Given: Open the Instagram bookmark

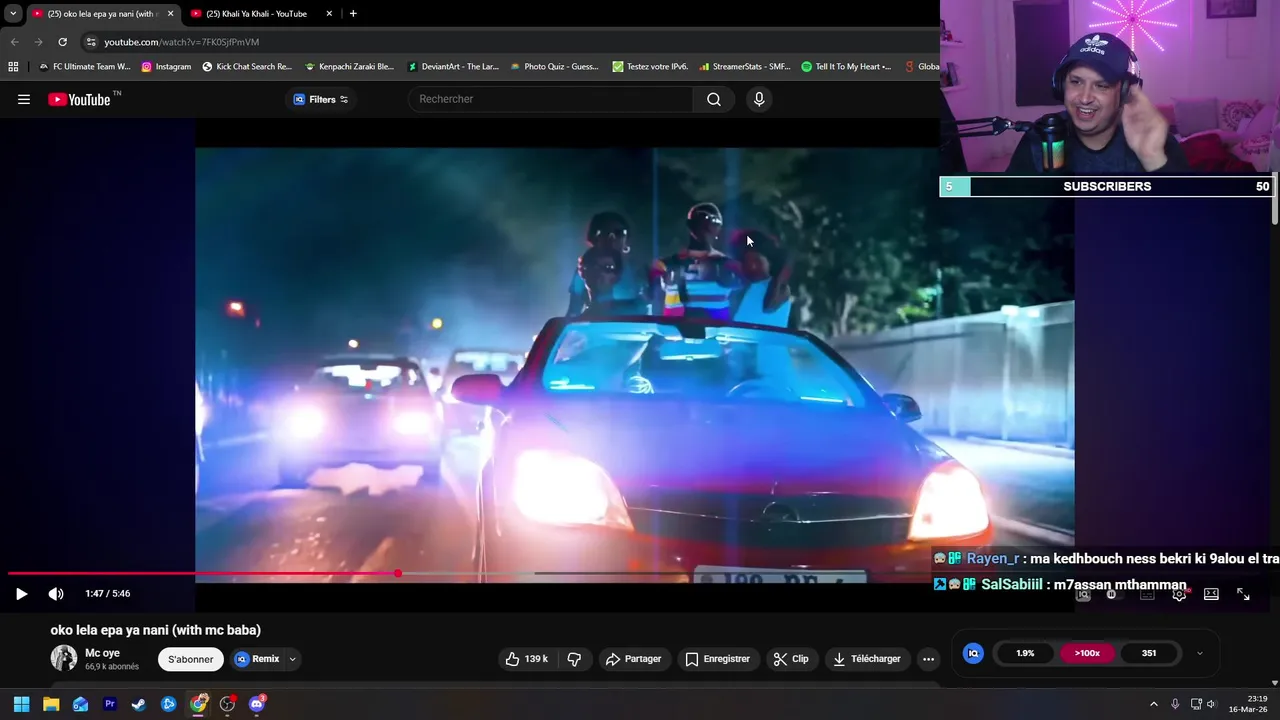Looking at the screenshot, I should (x=166, y=67).
